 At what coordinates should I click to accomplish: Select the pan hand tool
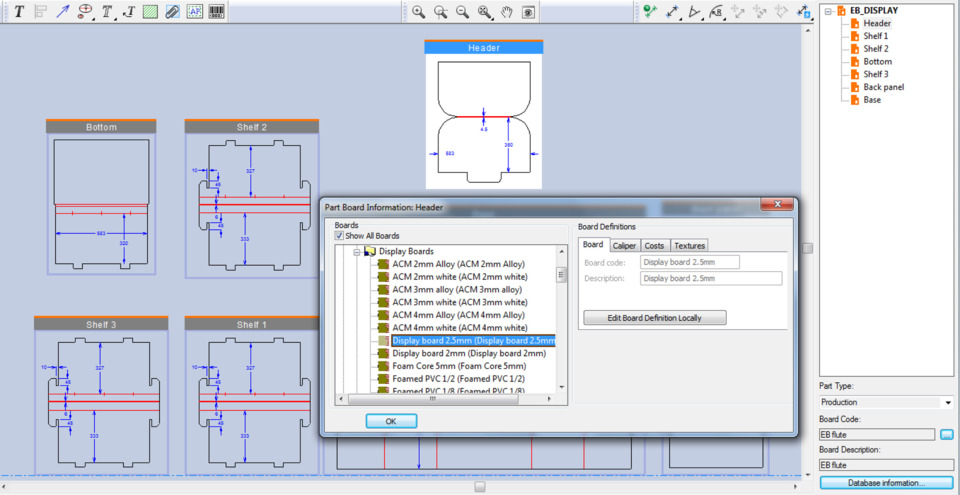[507, 12]
